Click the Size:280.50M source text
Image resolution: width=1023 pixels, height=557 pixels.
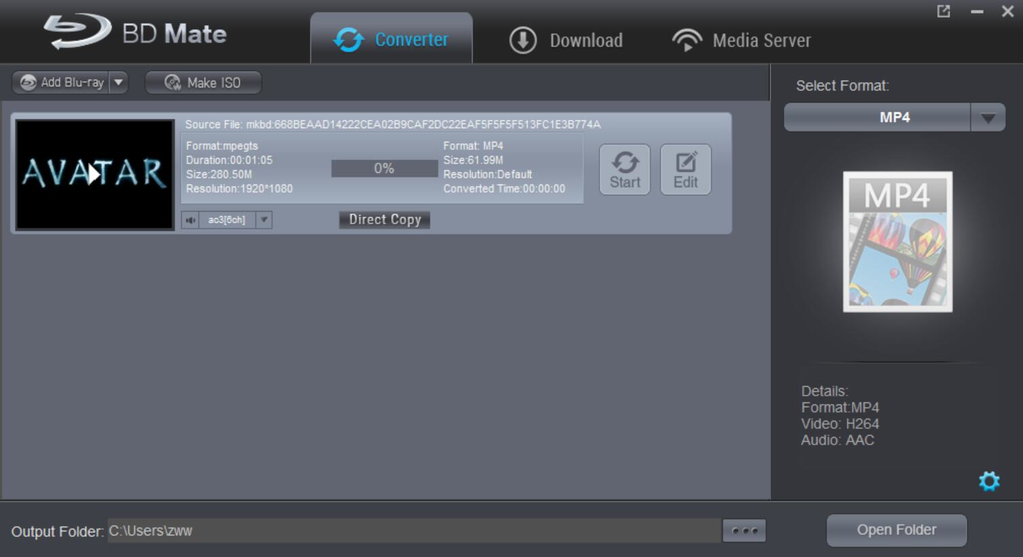pos(219,175)
